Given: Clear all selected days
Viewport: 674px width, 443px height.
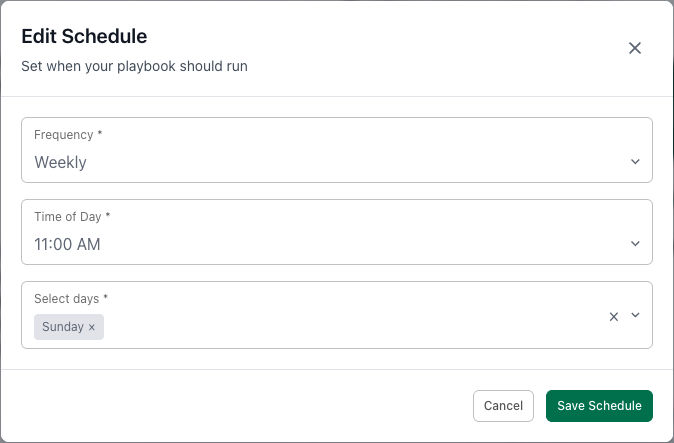Looking at the screenshot, I should tap(614, 316).
